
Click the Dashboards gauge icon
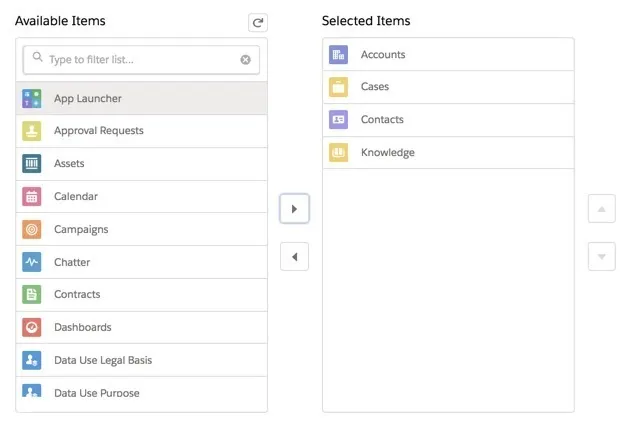tap(32, 327)
